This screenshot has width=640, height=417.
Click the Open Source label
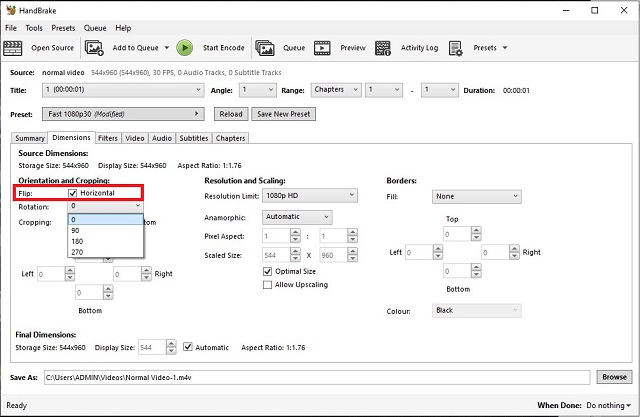tap(53, 48)
